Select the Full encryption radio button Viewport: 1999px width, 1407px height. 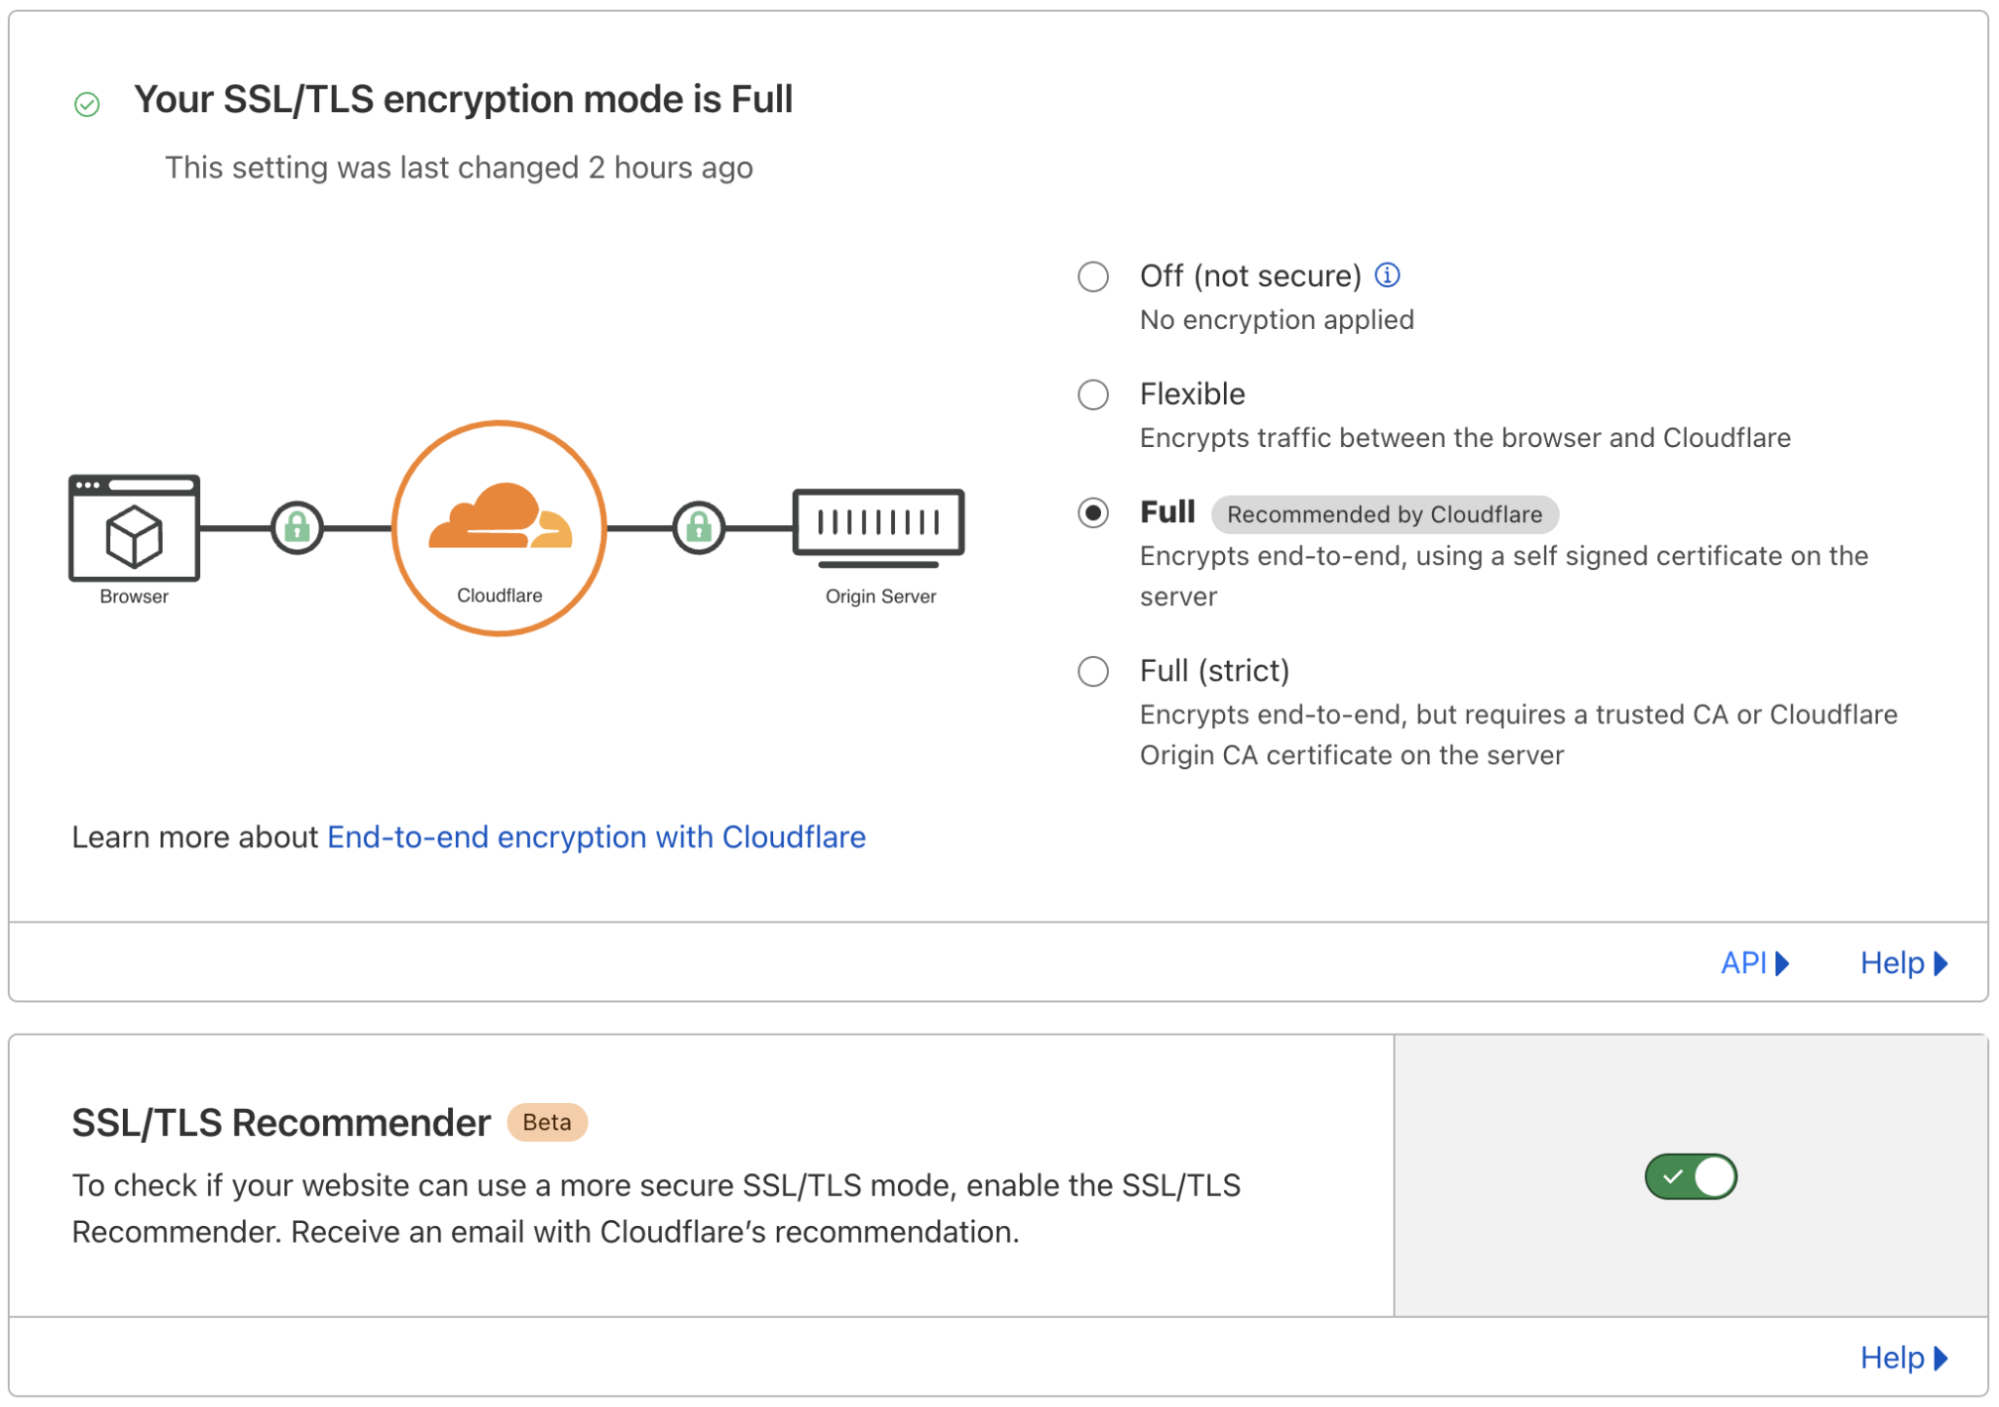1093,513
